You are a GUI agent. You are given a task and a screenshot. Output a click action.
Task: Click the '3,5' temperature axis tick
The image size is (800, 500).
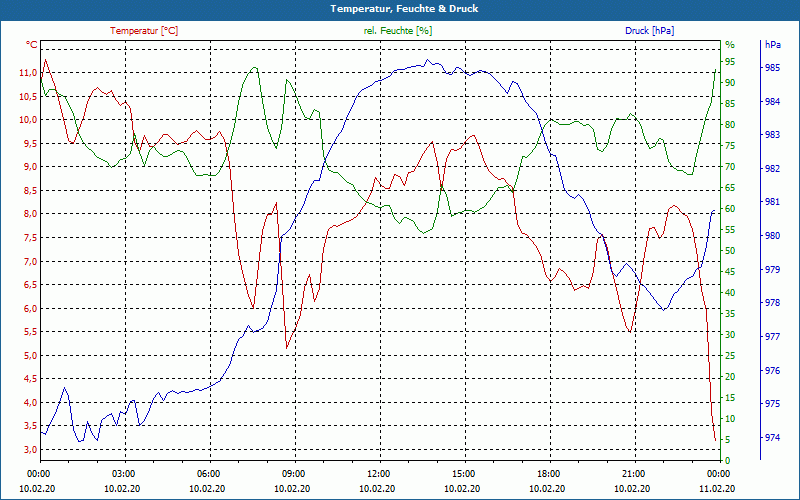pos(30,426)
